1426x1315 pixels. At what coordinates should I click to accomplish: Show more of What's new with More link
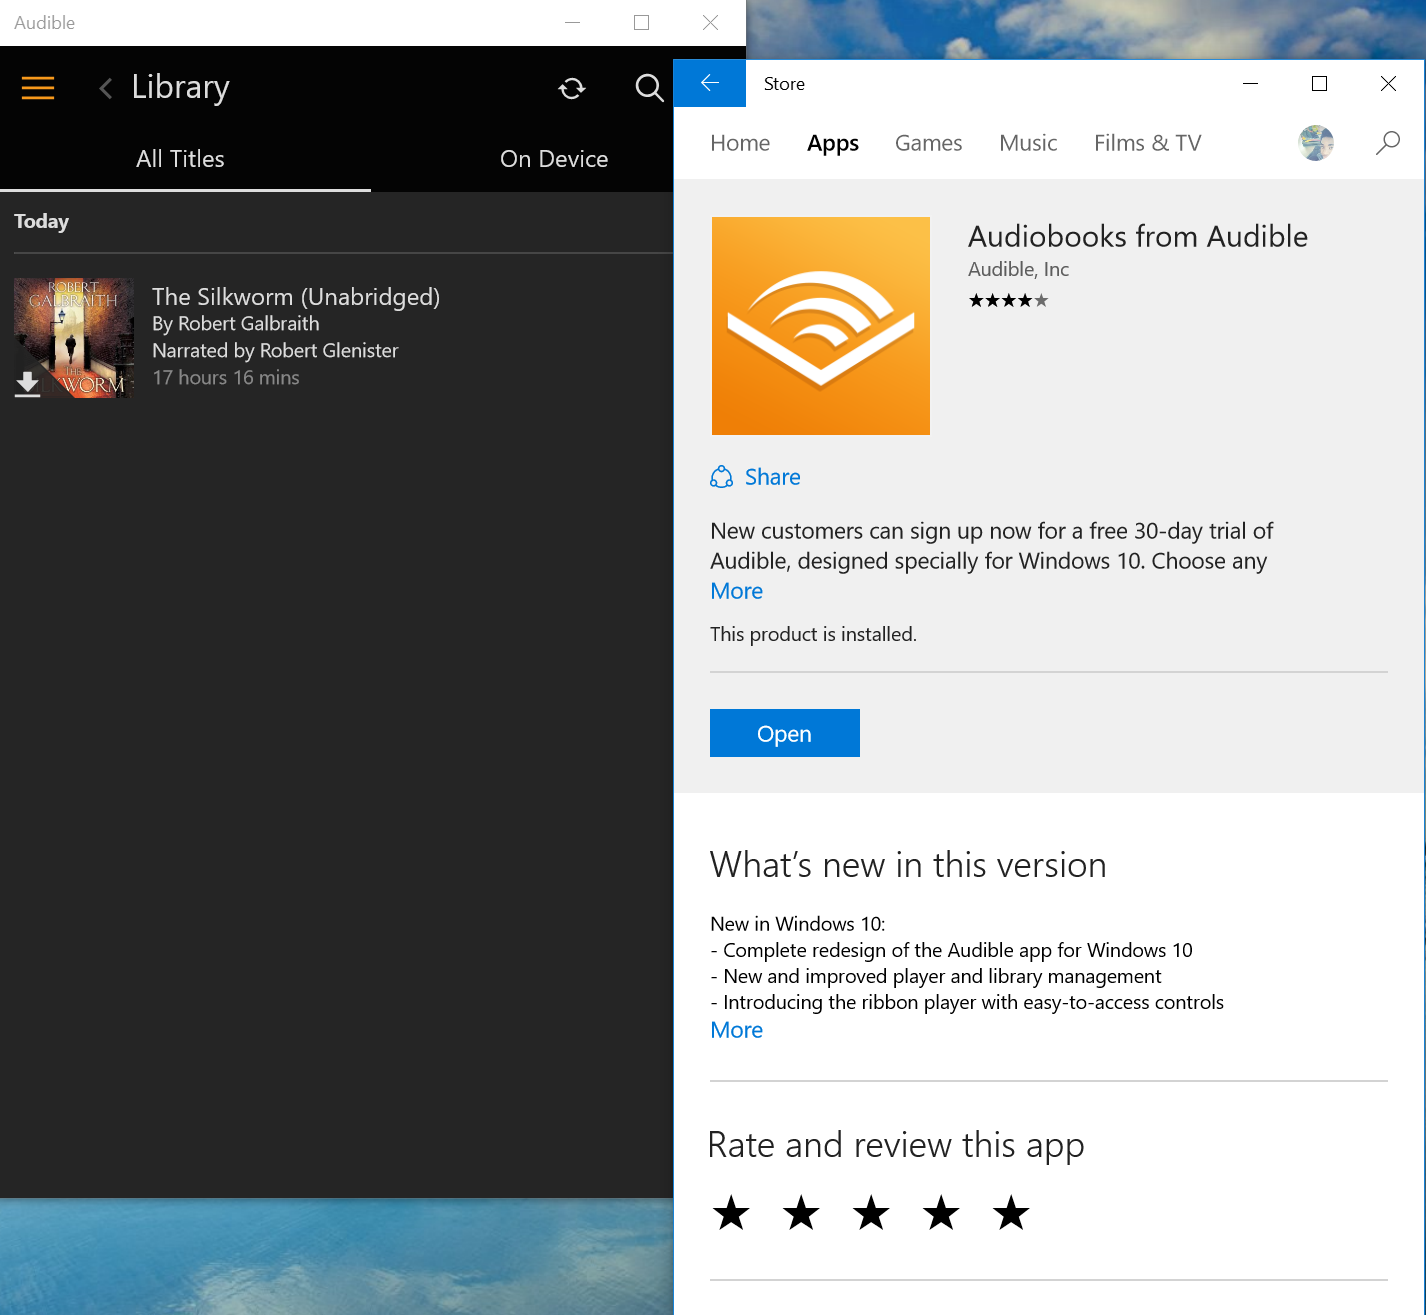736,1030
